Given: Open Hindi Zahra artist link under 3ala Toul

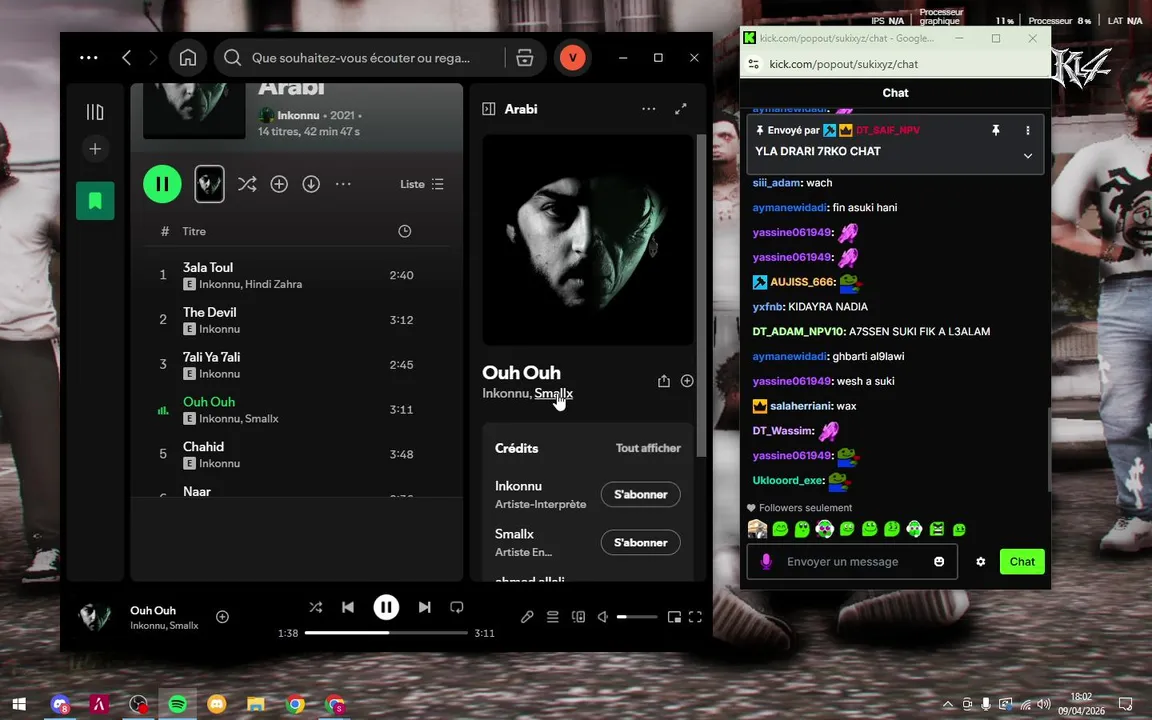Looking at the screenshot, I should (273, 284).
